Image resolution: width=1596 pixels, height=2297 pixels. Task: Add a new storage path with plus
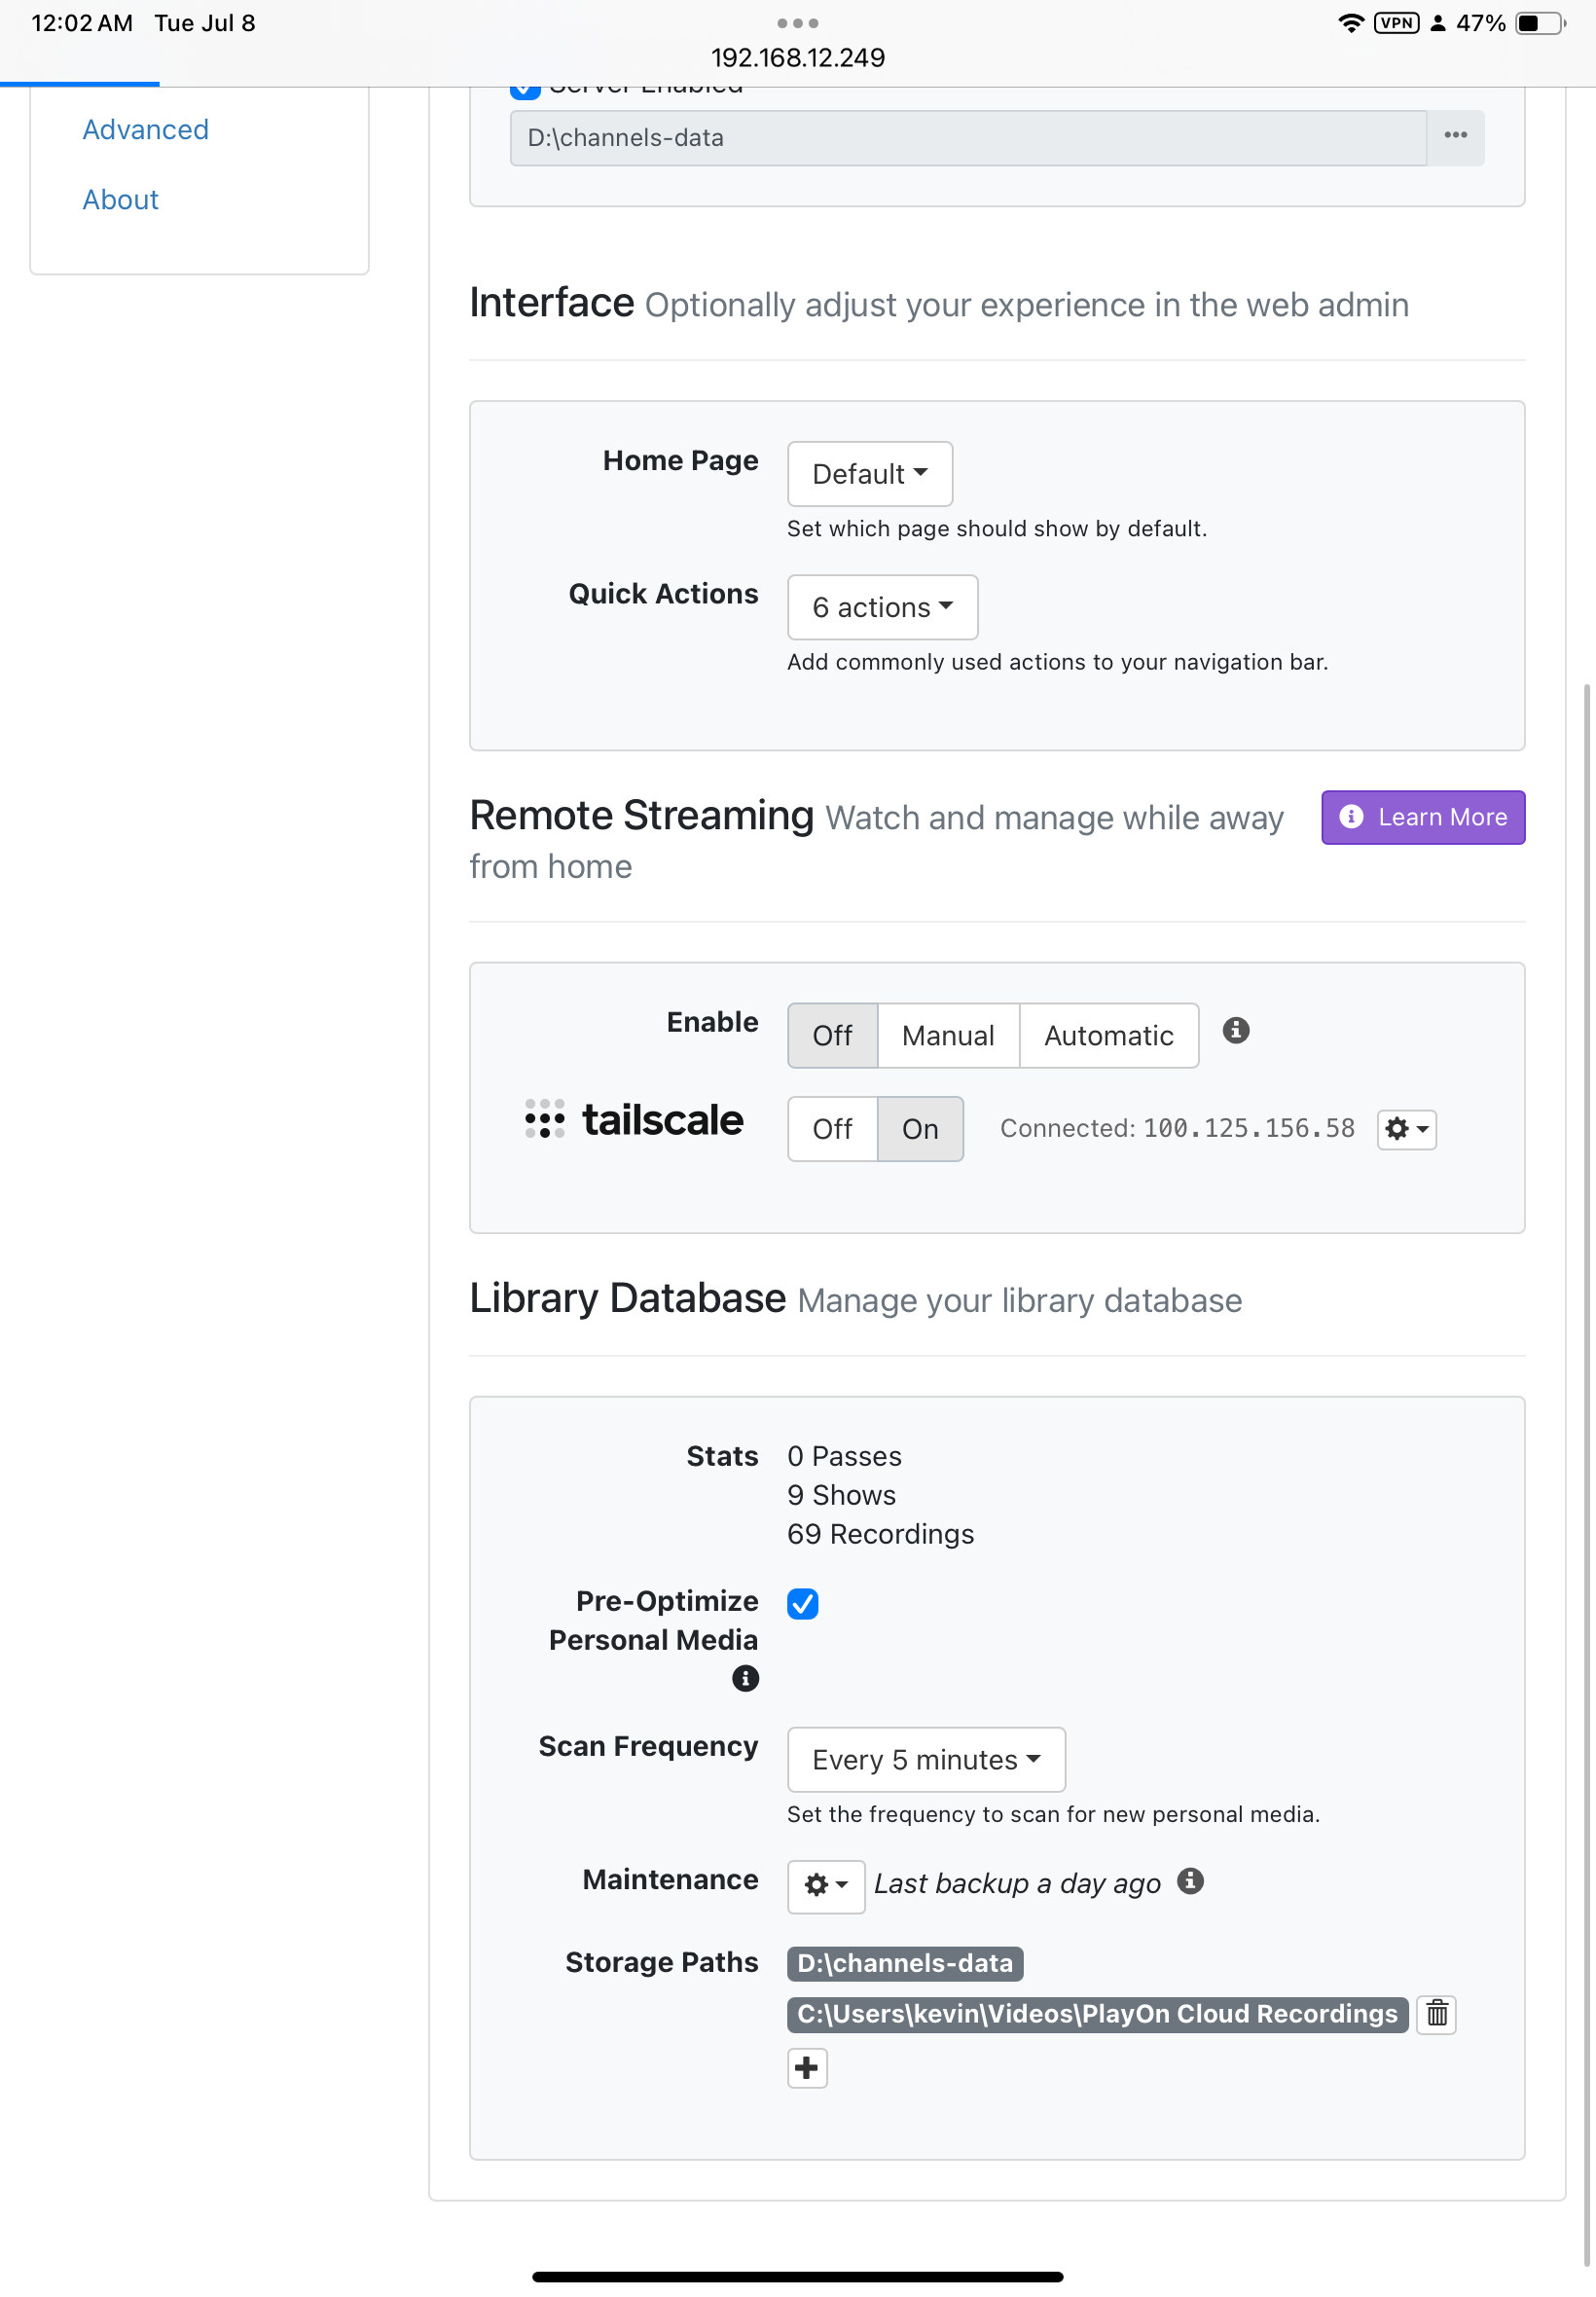[806, 2067]
